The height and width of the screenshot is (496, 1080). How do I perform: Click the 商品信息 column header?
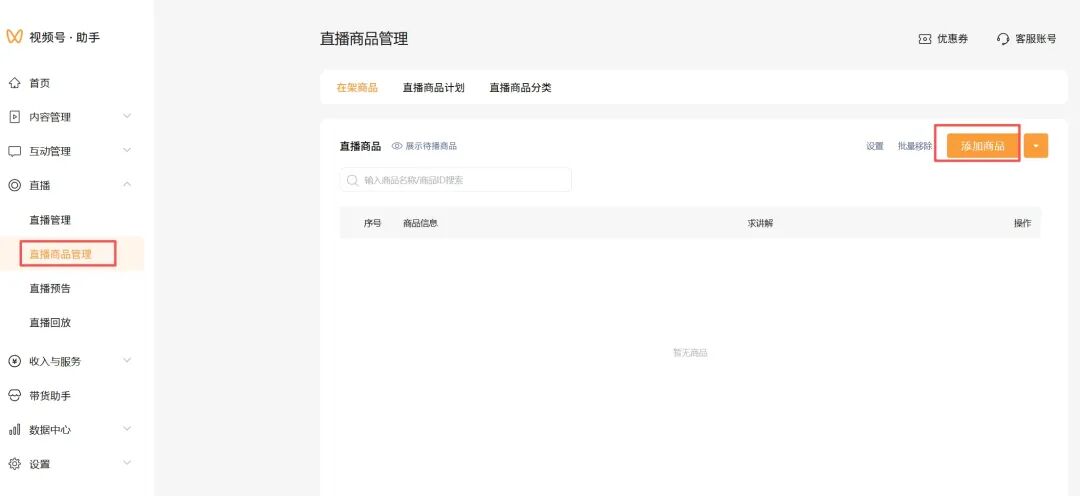[421, 223]
